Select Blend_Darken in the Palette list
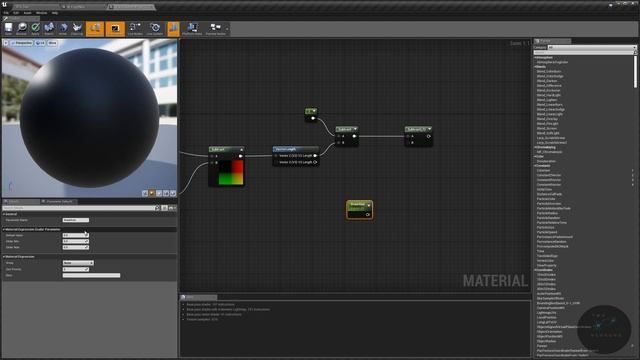 (547, 81)
